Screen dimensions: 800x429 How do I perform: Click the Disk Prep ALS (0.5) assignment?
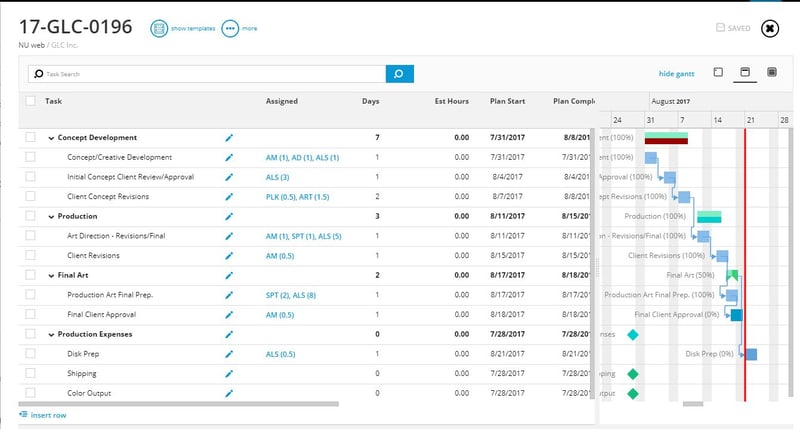click(280, 354)
